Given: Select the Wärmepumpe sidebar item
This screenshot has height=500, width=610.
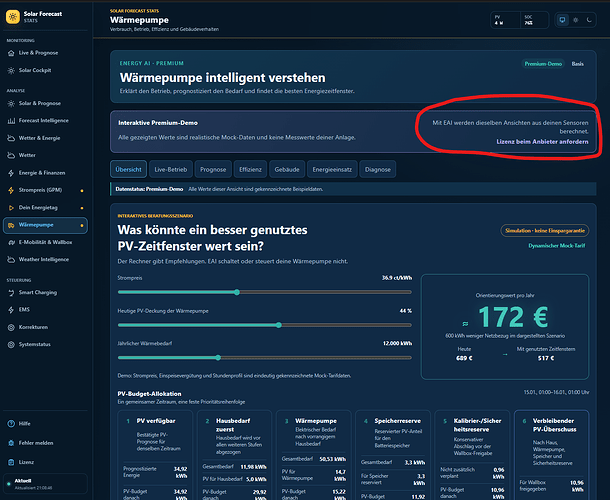Looking at the screenshot, I should [45, 225].
